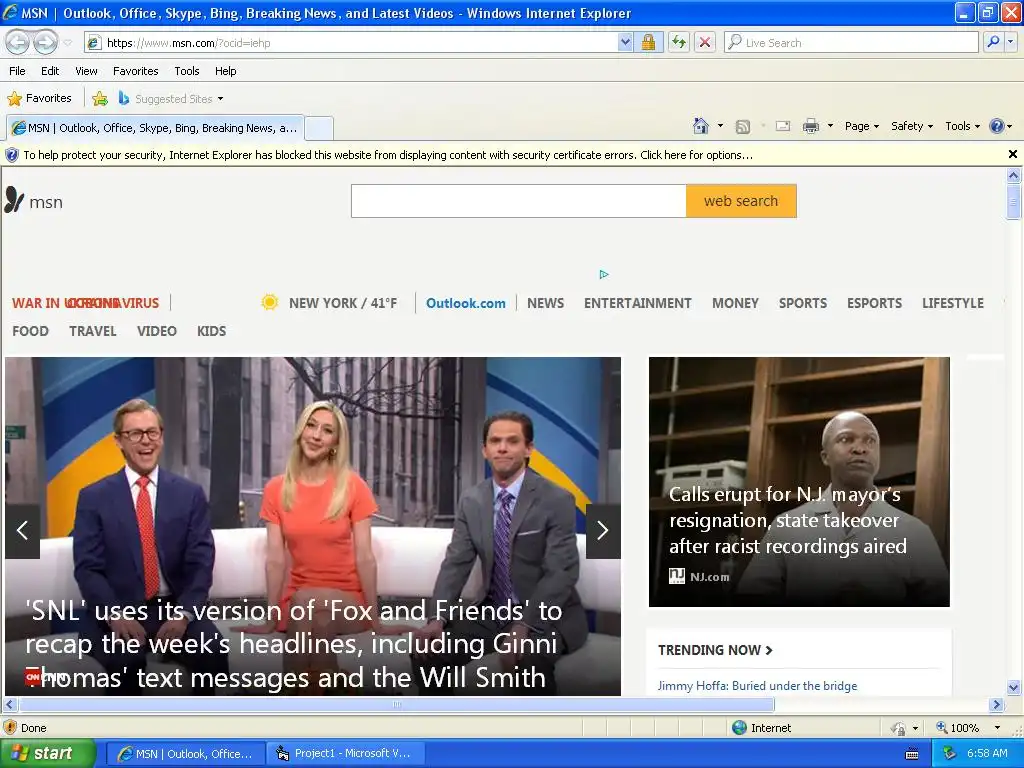
Task: Click the browser Forward arrow button
Action: point(45,42)
